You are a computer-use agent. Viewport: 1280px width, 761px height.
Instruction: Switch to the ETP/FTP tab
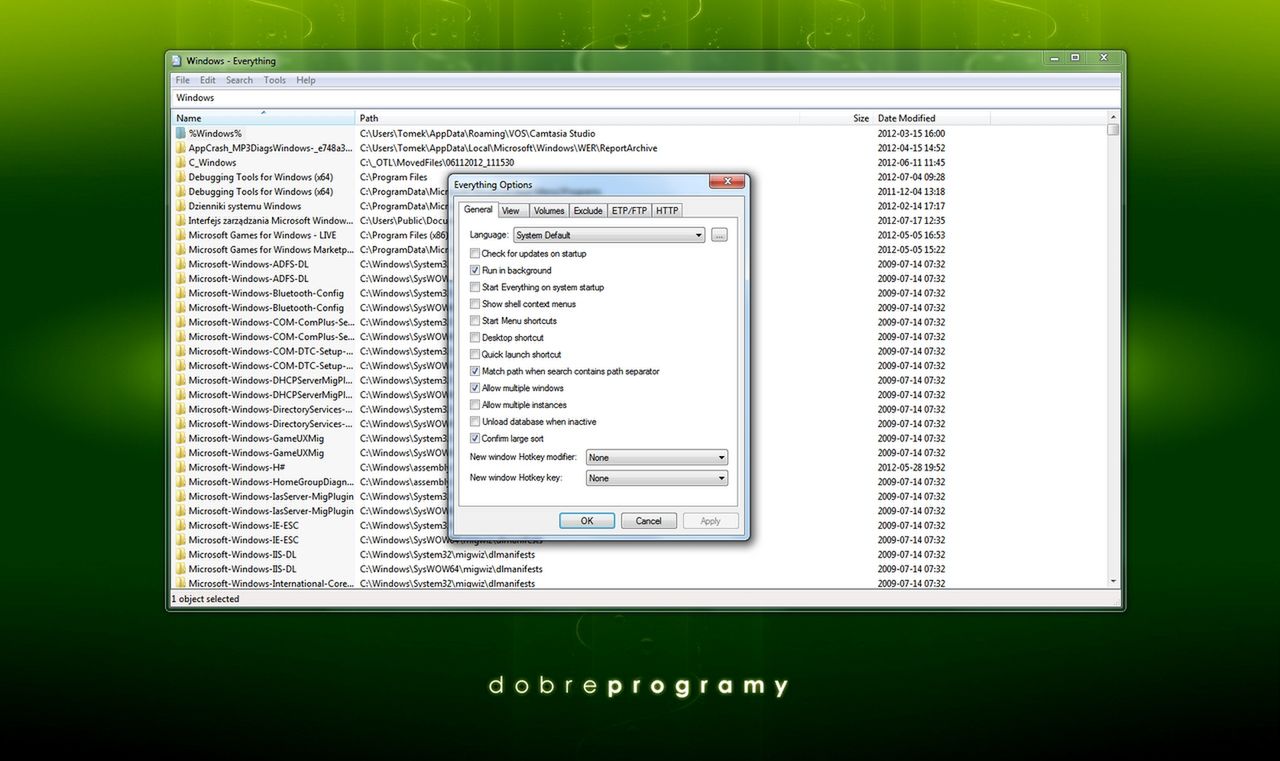click(x=630, y=211)
